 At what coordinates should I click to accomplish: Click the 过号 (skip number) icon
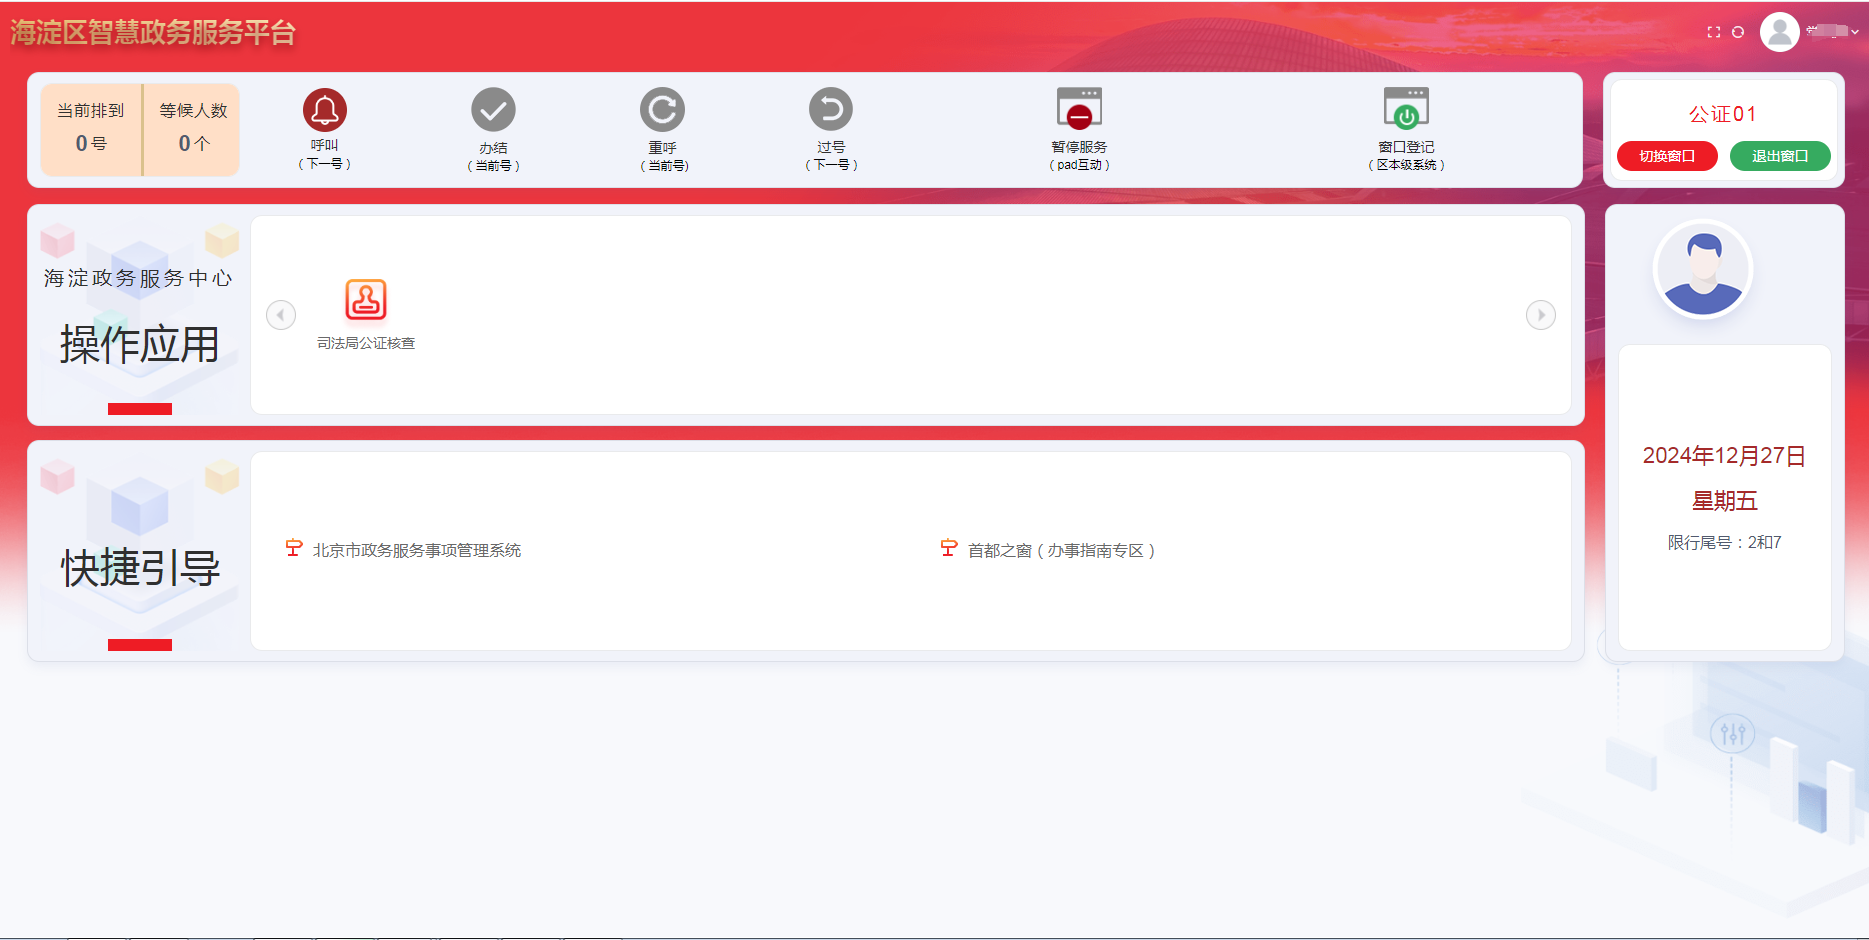[830, 110]
